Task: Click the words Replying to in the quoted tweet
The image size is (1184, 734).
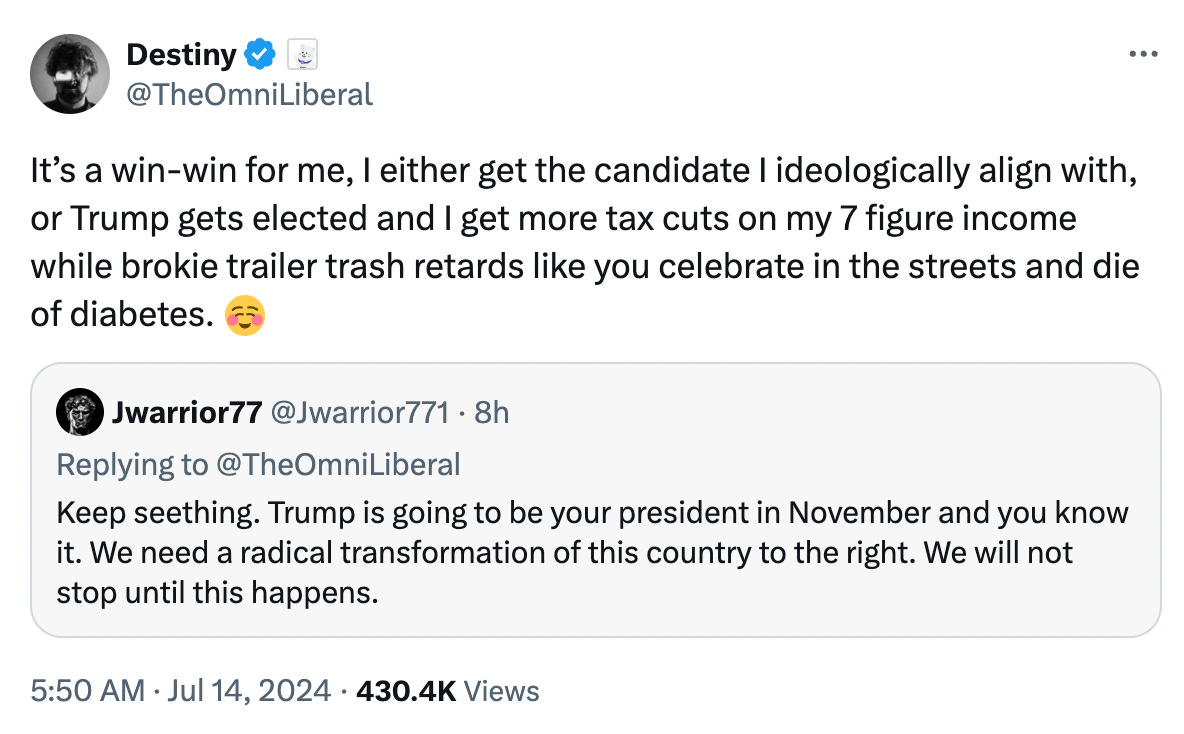Action: 131,464
